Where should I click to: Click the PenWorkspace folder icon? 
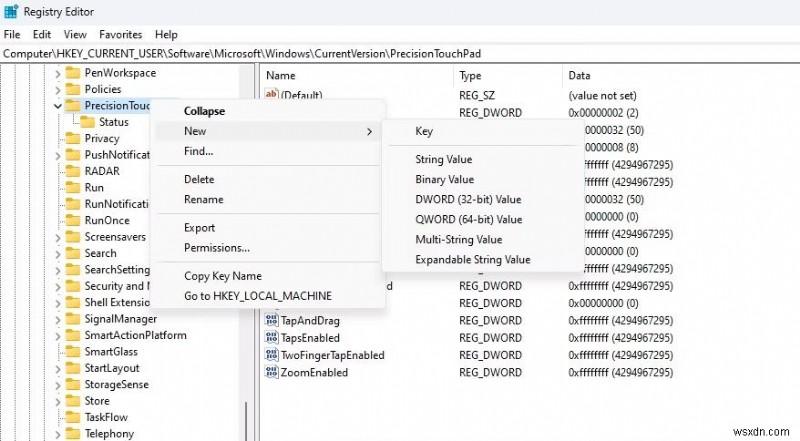pyautogui.click(x=73, y=73)
